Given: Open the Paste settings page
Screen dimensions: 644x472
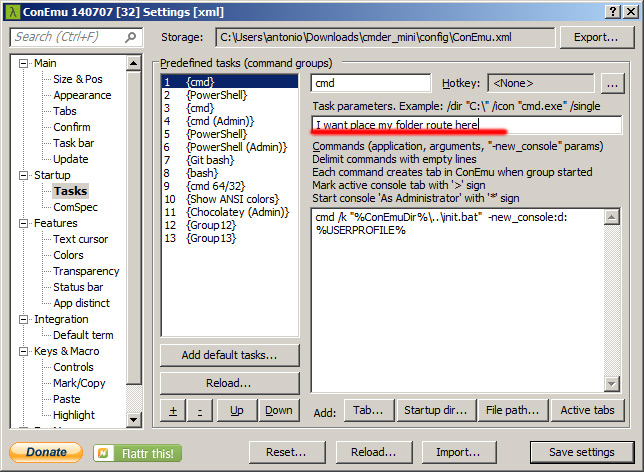Looking at the screenshot, I should pos(67,400).
